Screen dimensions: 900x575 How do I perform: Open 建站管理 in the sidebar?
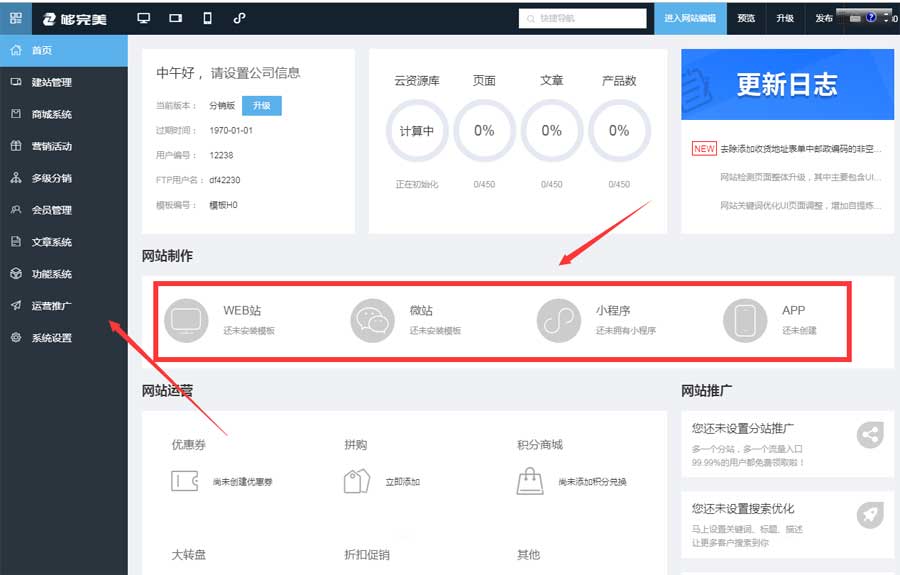51,82
